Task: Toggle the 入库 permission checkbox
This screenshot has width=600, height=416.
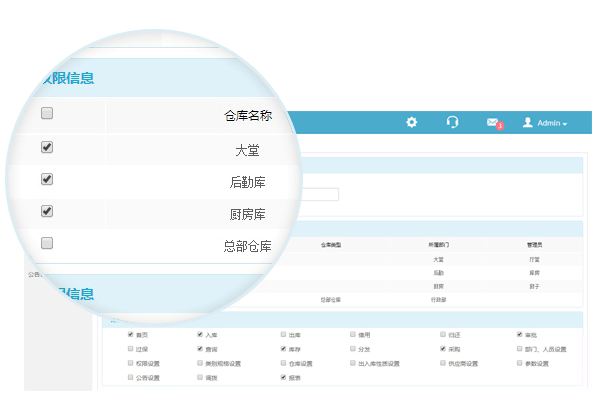Action: tap(200, 334)
